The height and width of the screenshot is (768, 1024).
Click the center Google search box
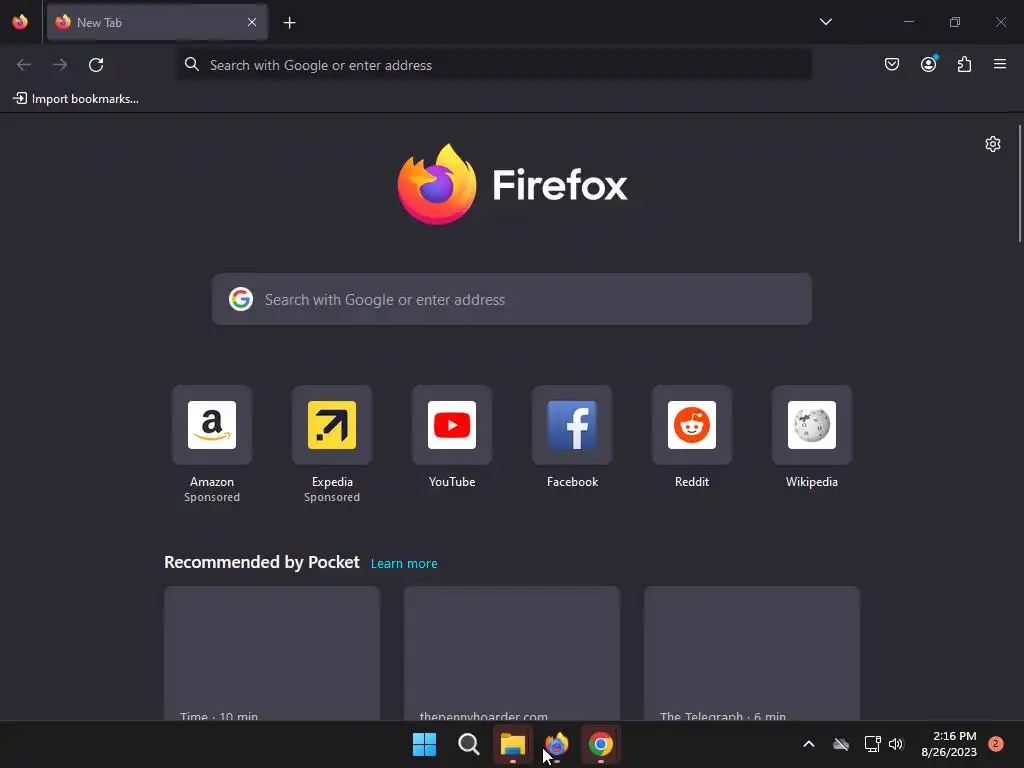511,299
